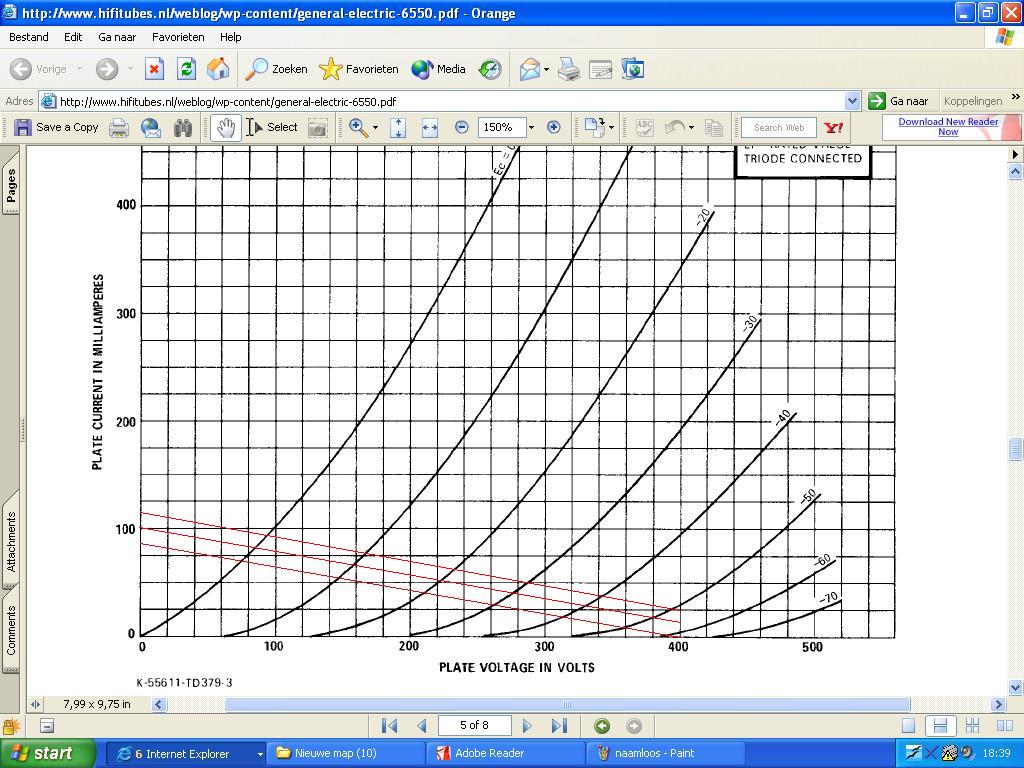Click the Ga naar go button

[899, 101]
